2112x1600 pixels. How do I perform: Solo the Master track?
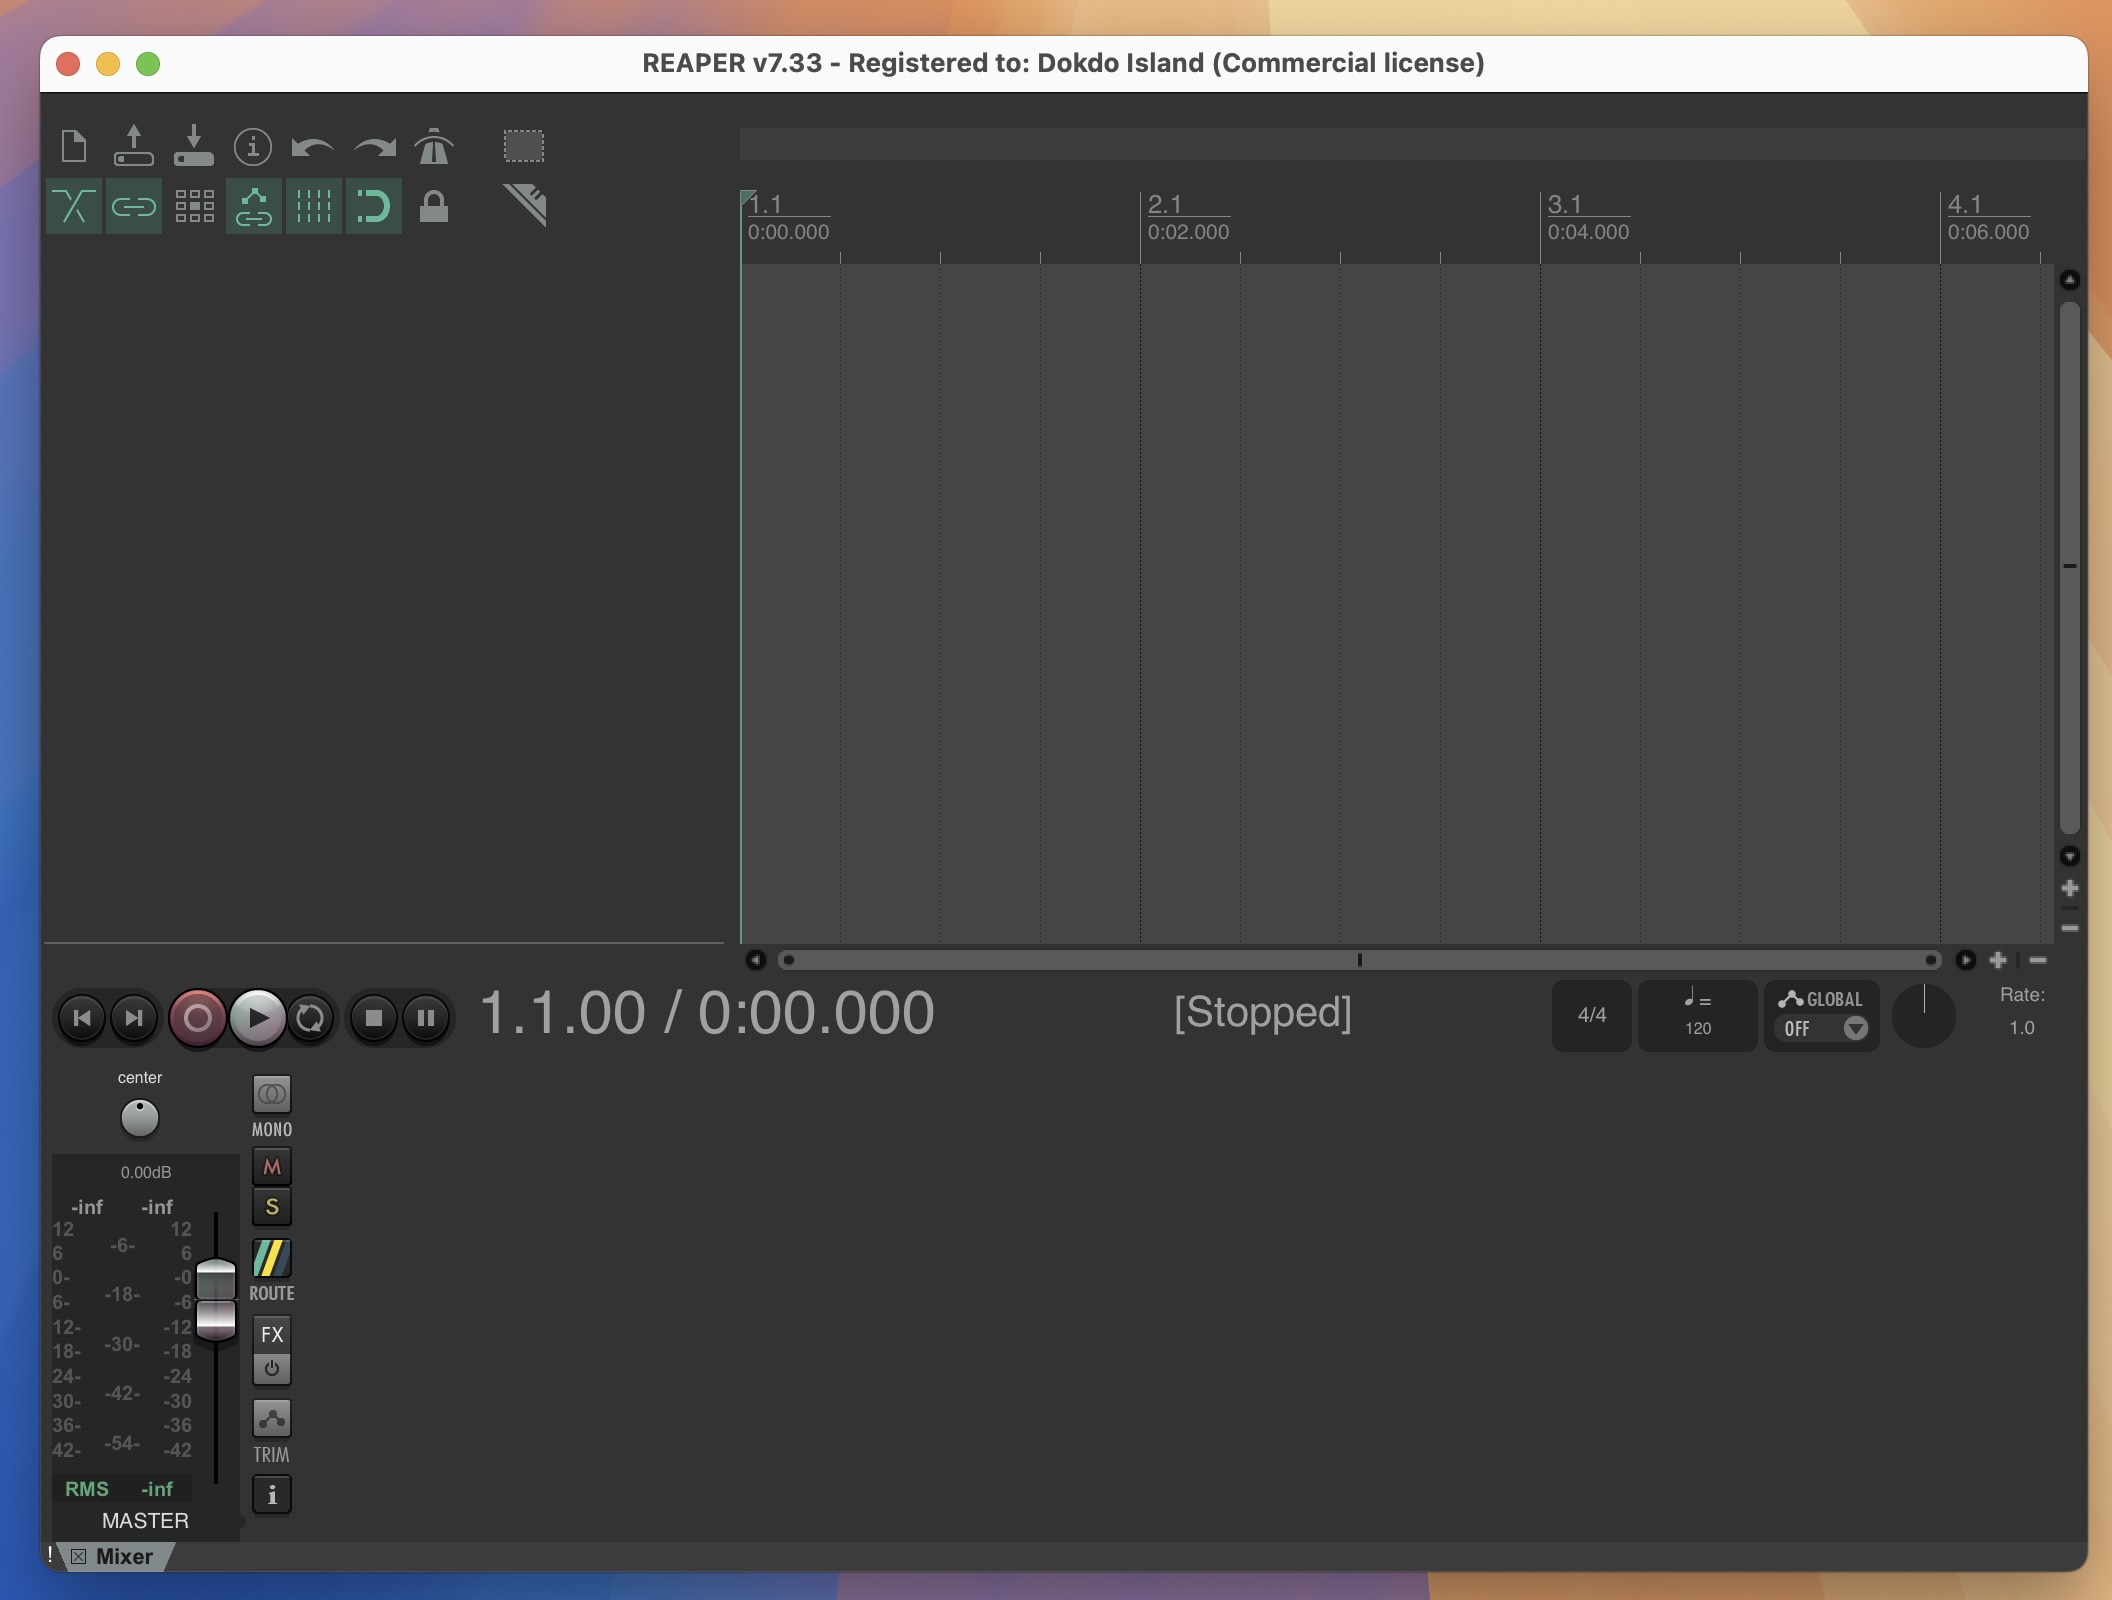click(x=271, y=1208)
